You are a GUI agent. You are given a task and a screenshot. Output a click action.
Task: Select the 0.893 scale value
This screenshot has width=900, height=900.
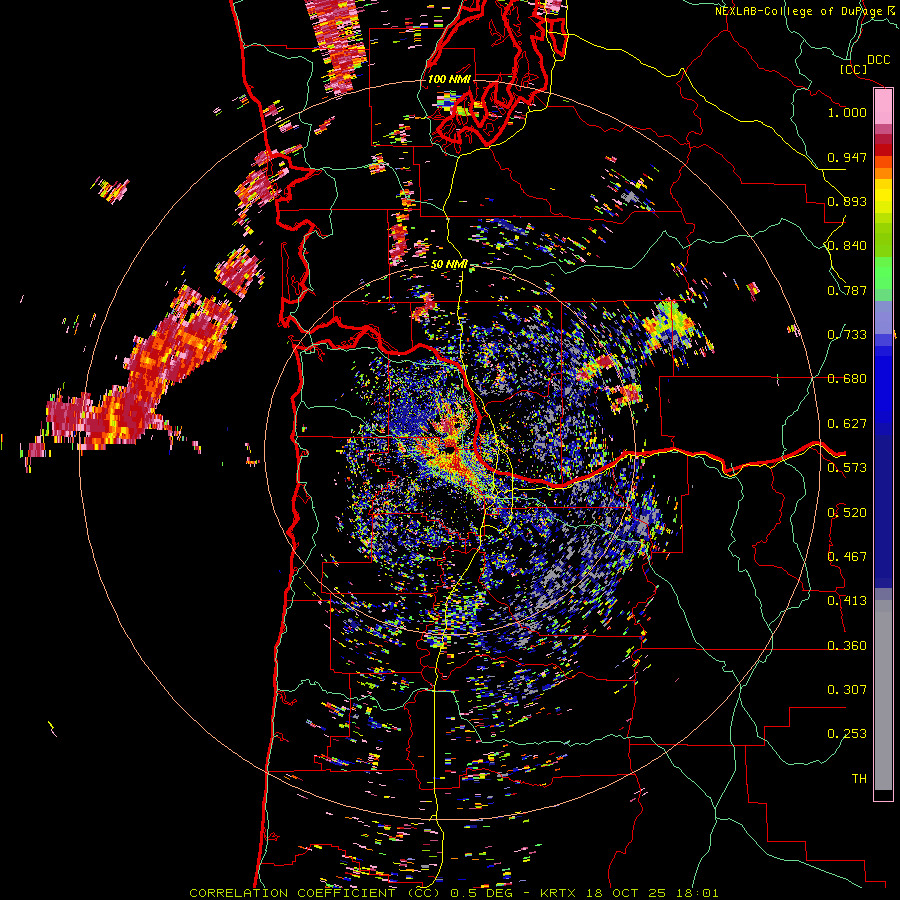847,201
